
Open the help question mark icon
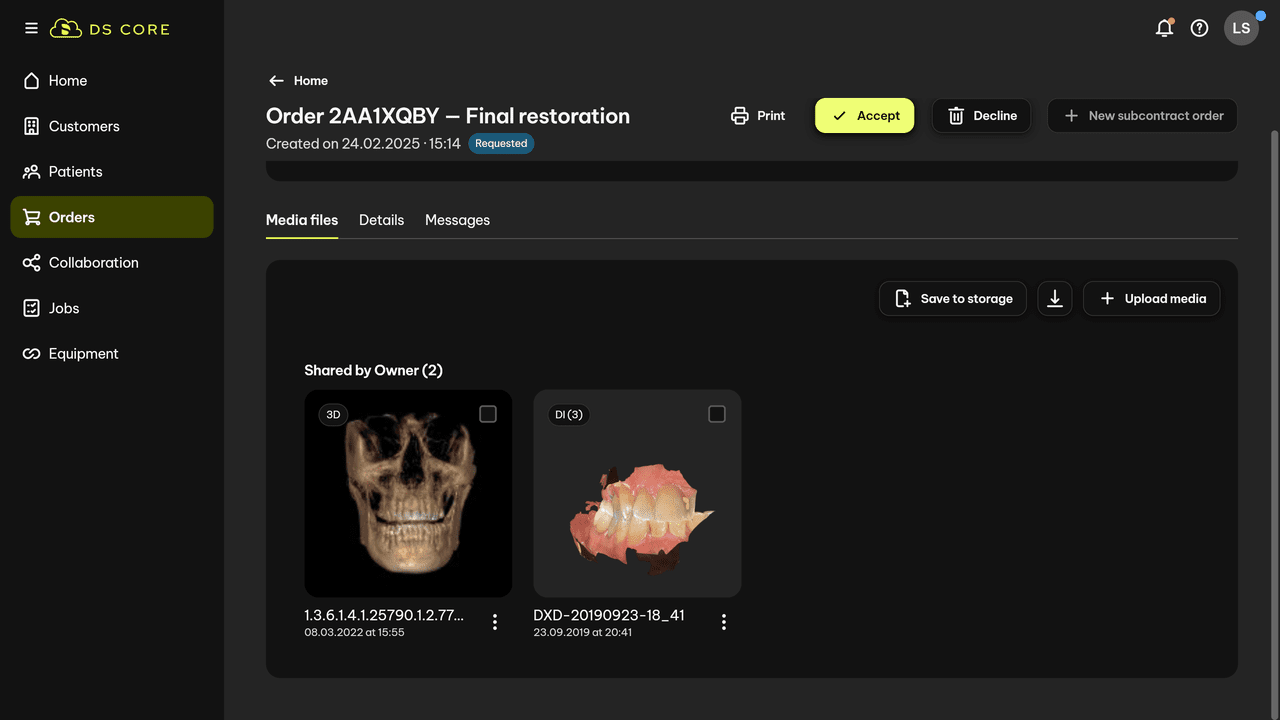tap(1199, 28)
